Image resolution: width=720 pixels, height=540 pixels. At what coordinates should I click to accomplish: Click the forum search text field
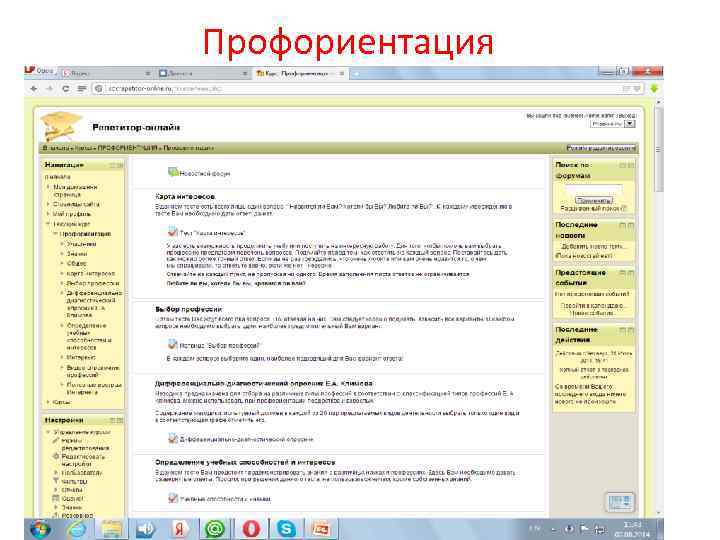[593, 189]
